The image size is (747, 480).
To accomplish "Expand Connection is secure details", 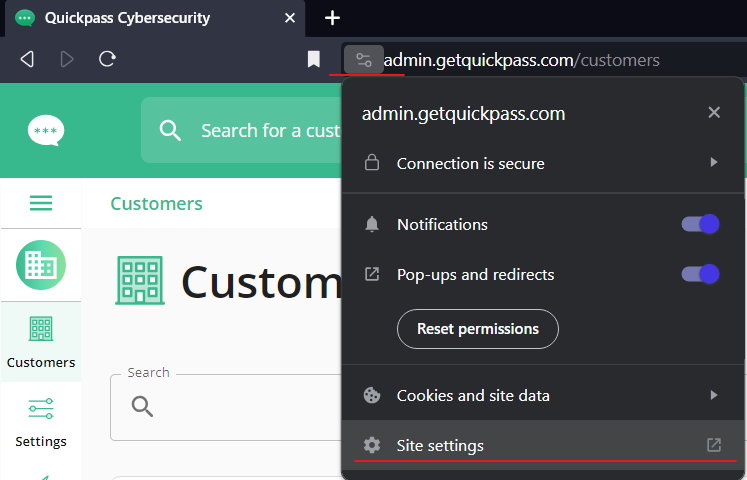I will click(x=543, y=163).
